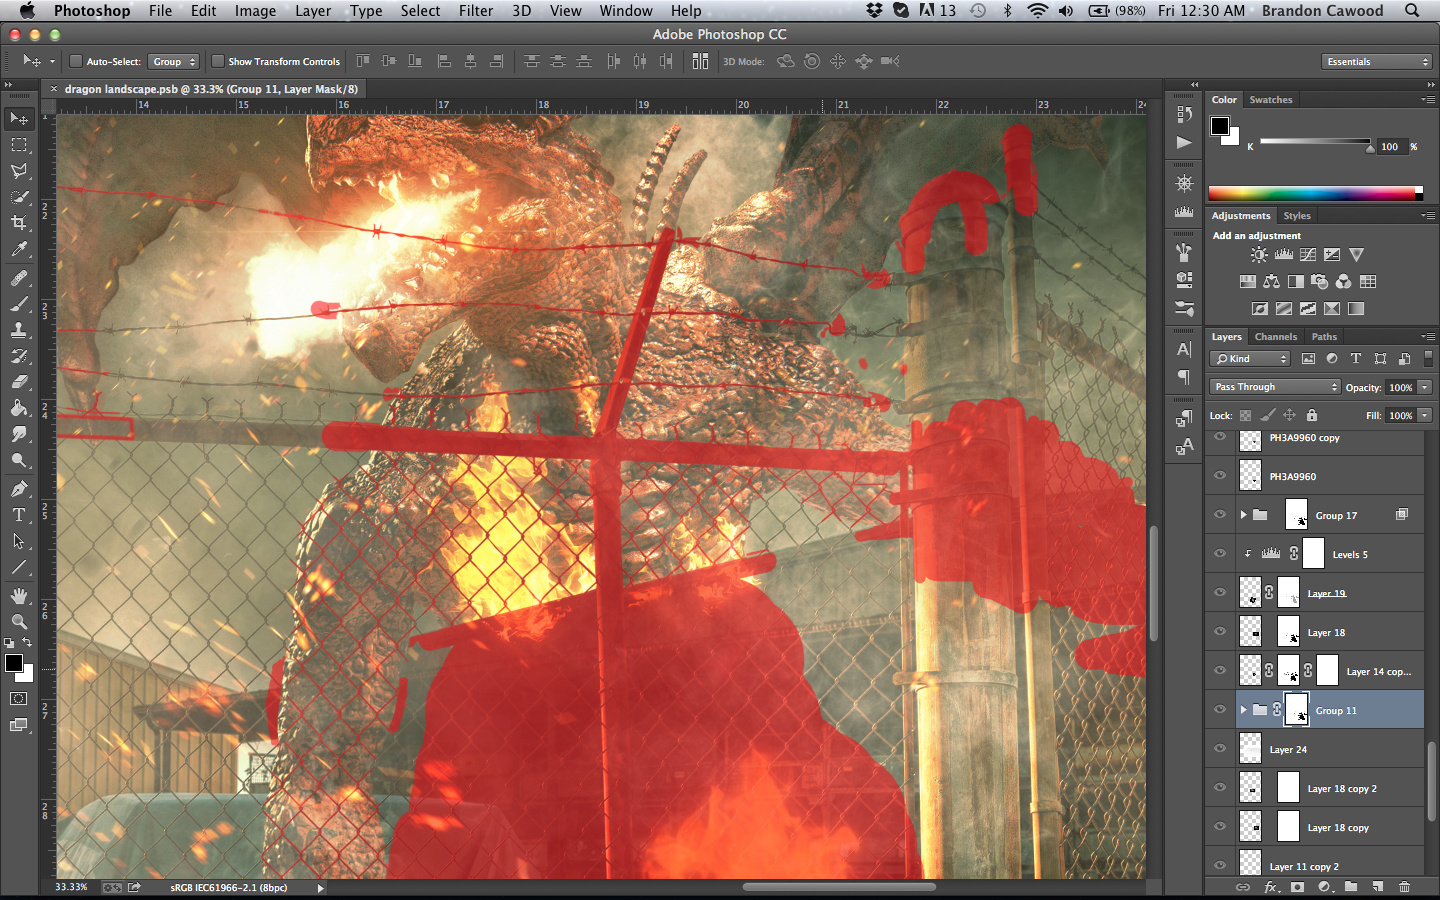Switch to the Paths tab
1440x900 pixels.
pyautogui.click(x=1324, y=337)
